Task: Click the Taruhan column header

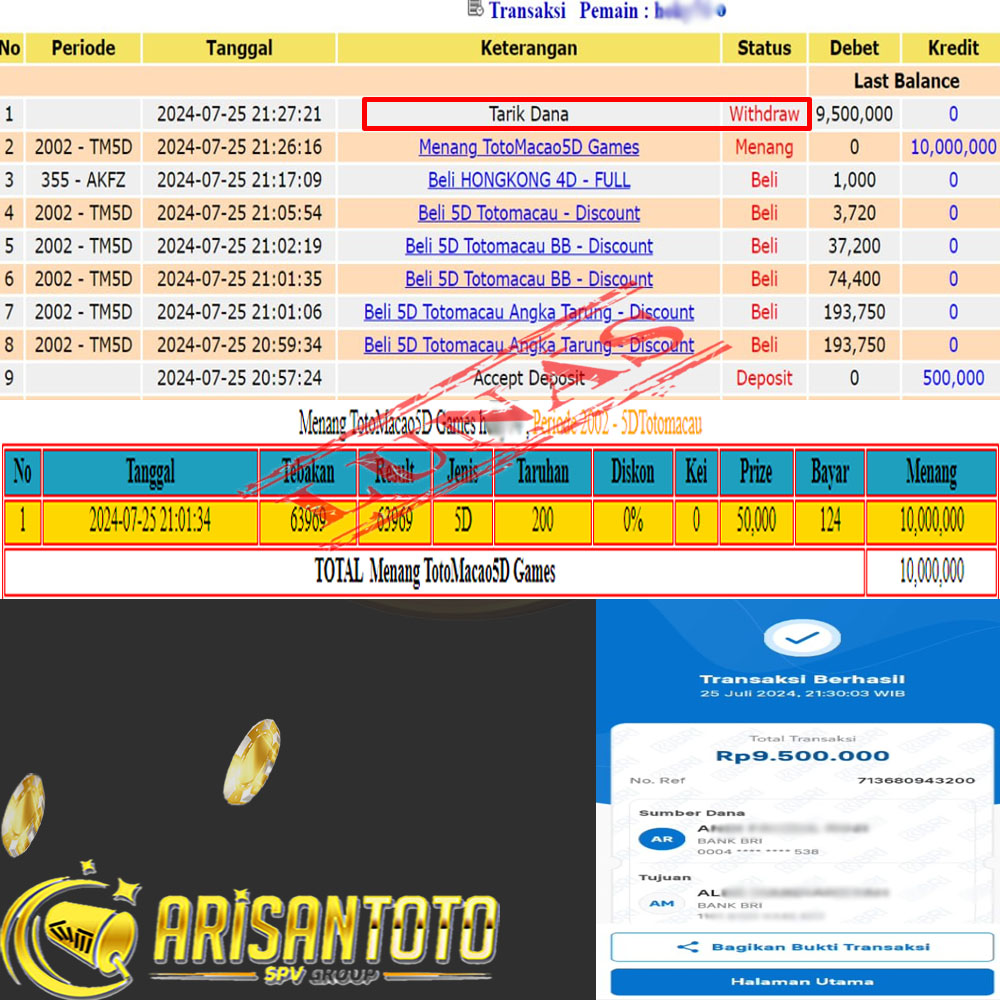Action: [543, 473]
